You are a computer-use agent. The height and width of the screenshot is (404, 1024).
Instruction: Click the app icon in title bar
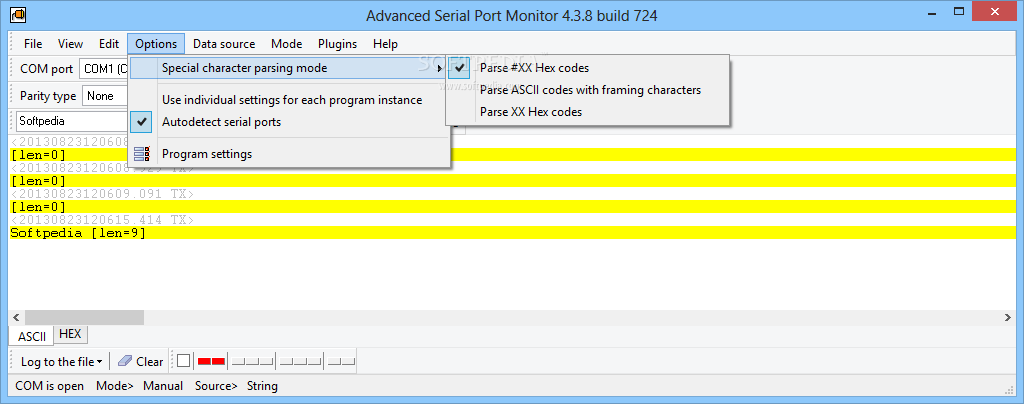click(x=18, y=14)
